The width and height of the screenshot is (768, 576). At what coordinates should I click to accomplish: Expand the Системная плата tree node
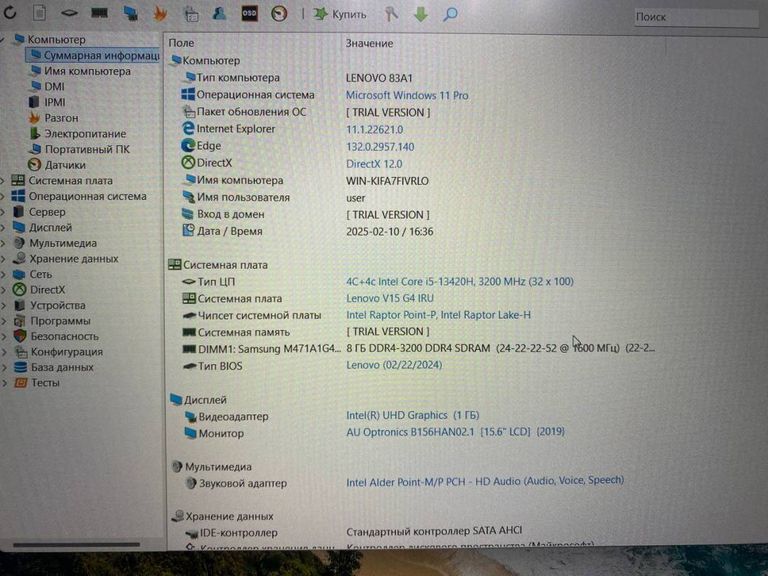3,181
